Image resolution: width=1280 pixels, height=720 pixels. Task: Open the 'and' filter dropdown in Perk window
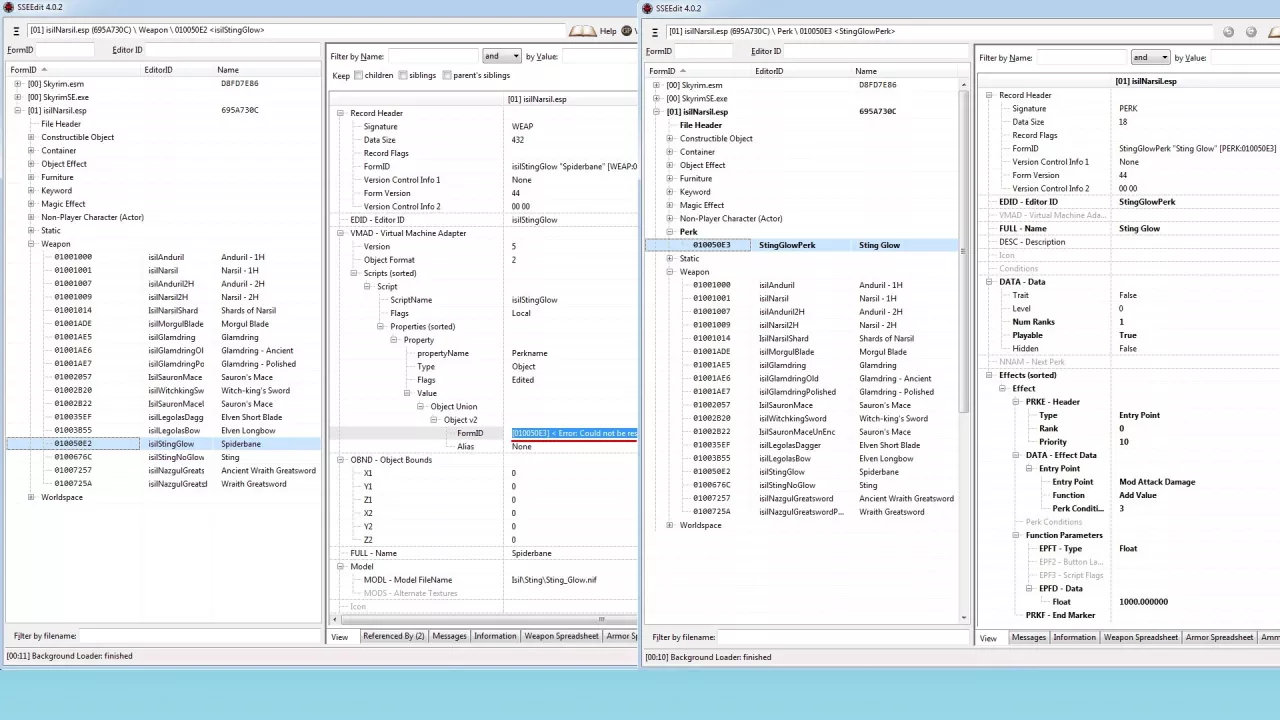1149,57
